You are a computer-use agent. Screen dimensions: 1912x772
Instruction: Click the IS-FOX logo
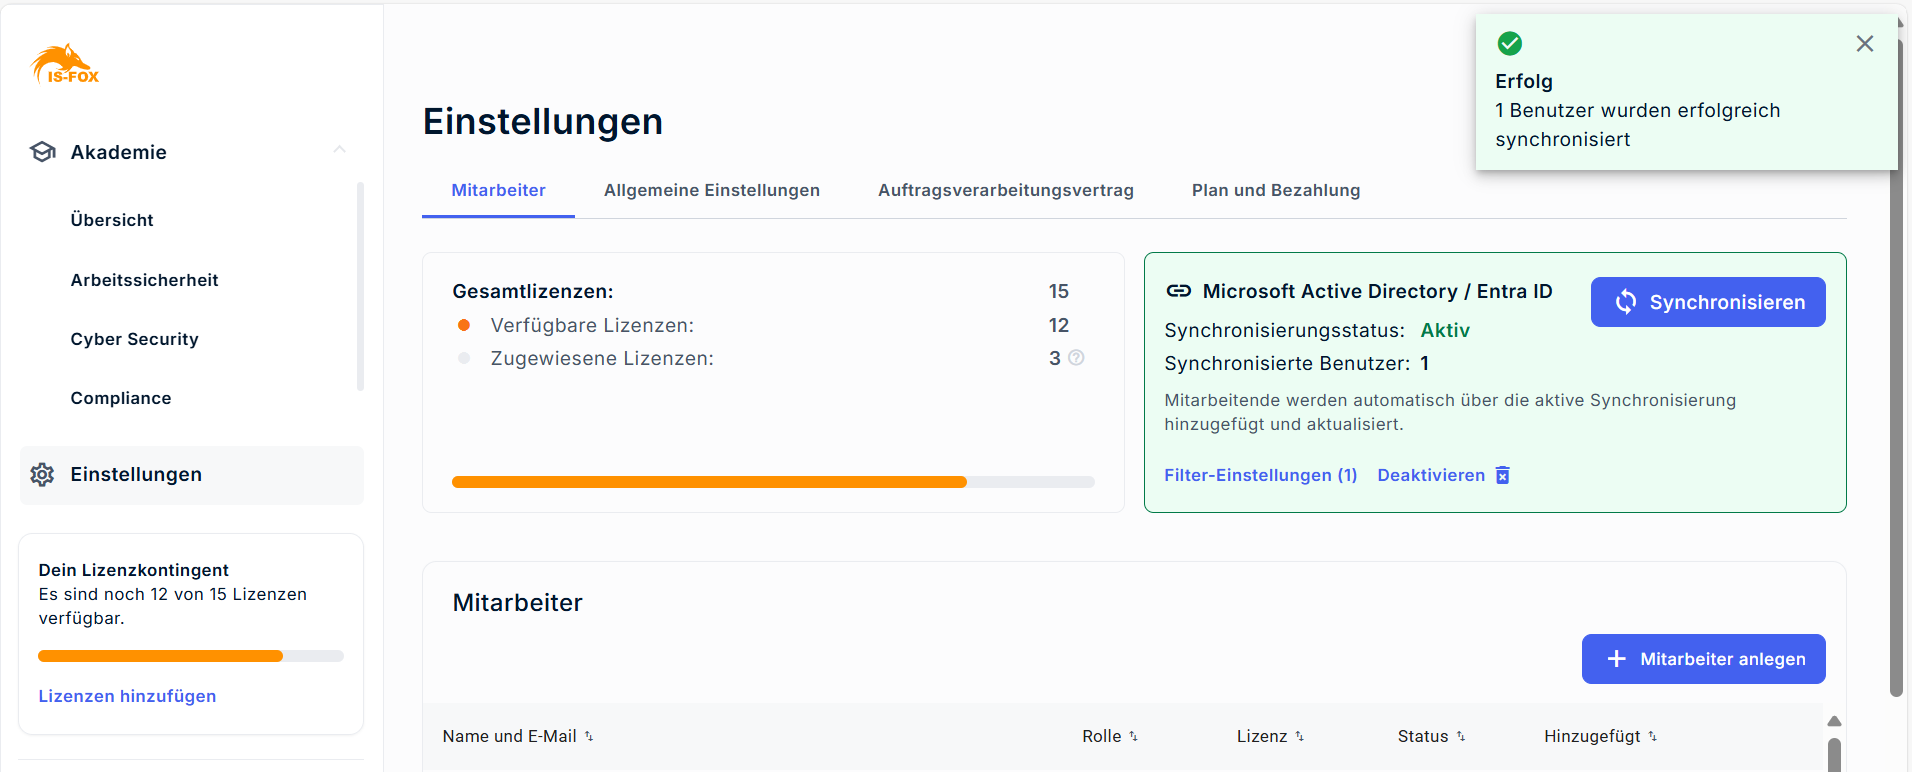66,65
